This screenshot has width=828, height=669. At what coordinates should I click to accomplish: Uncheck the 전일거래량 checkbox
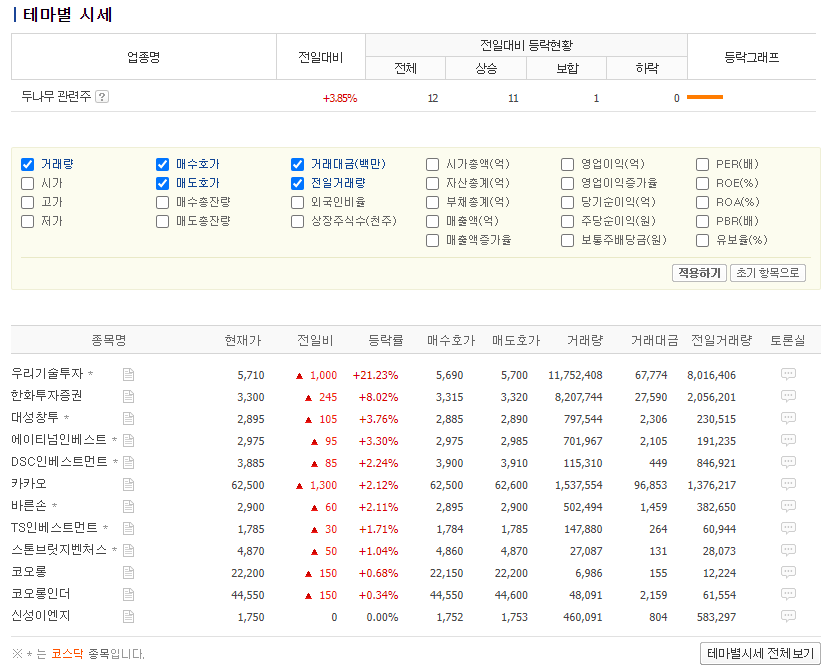297,183
